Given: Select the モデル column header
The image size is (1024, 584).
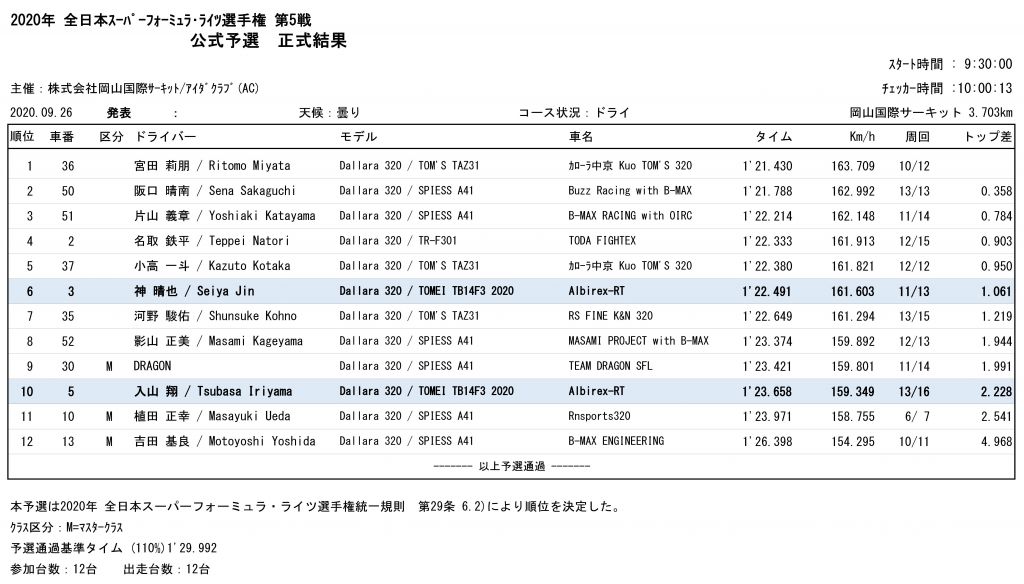Looking at the screenshot, I should tap(359, 137).
